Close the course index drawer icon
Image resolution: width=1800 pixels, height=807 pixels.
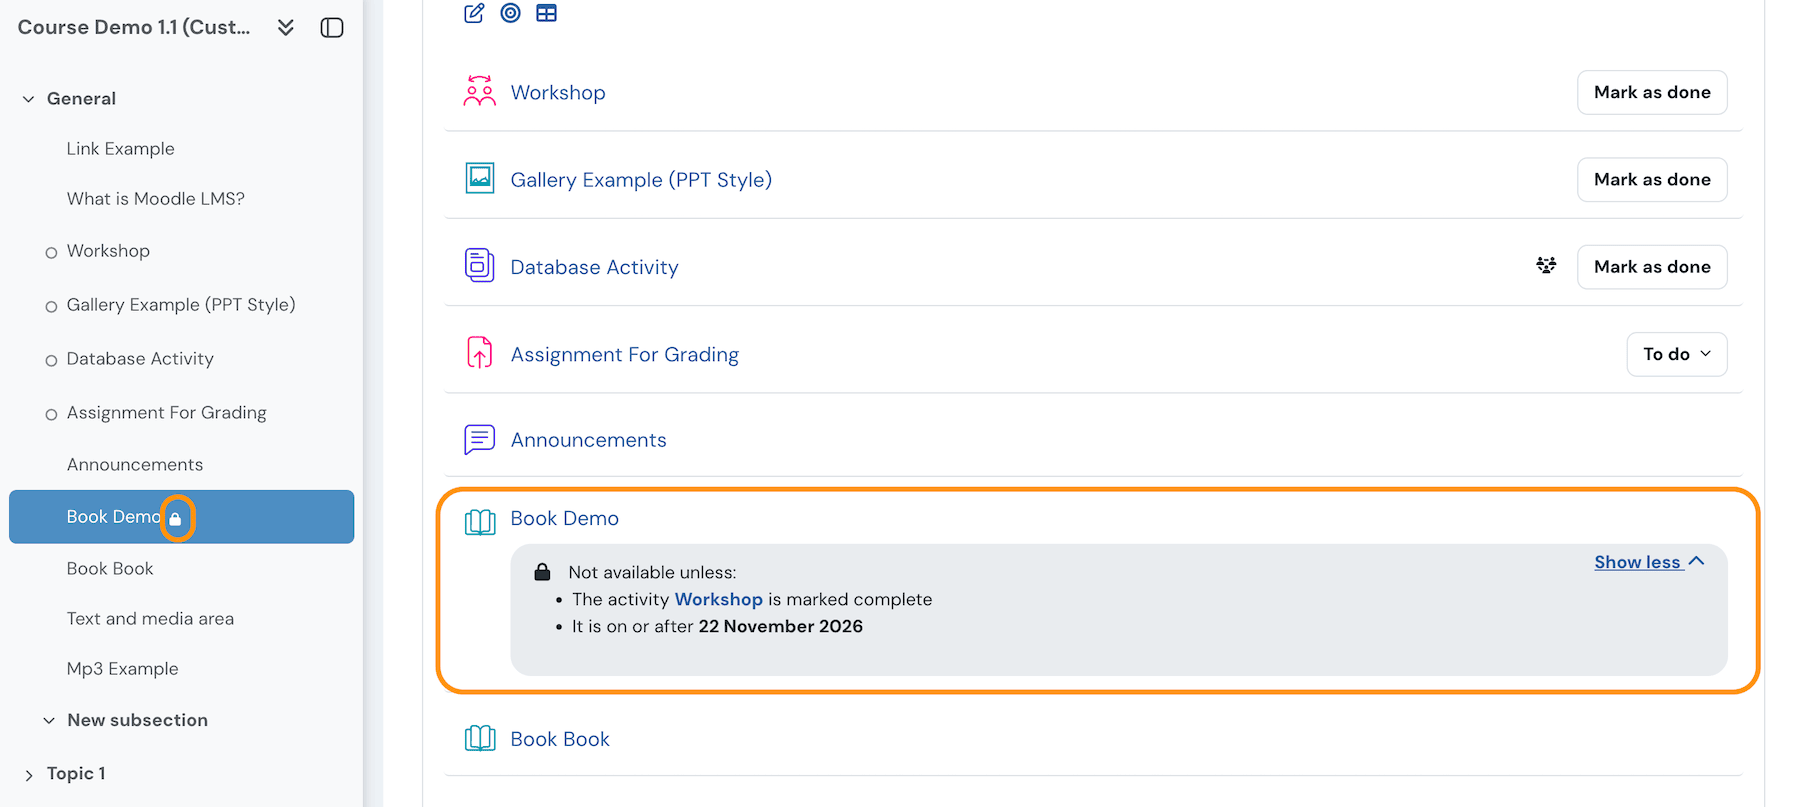pyautogui.click(x=332, y=28)
